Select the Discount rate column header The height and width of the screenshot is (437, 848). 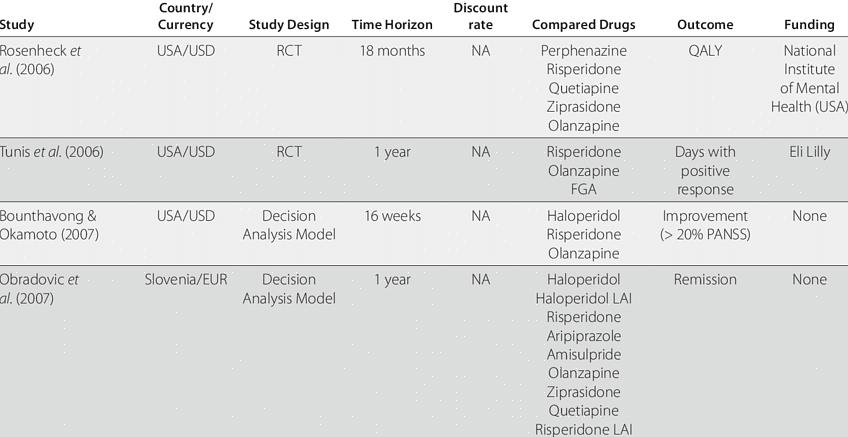tap(480, 17)
